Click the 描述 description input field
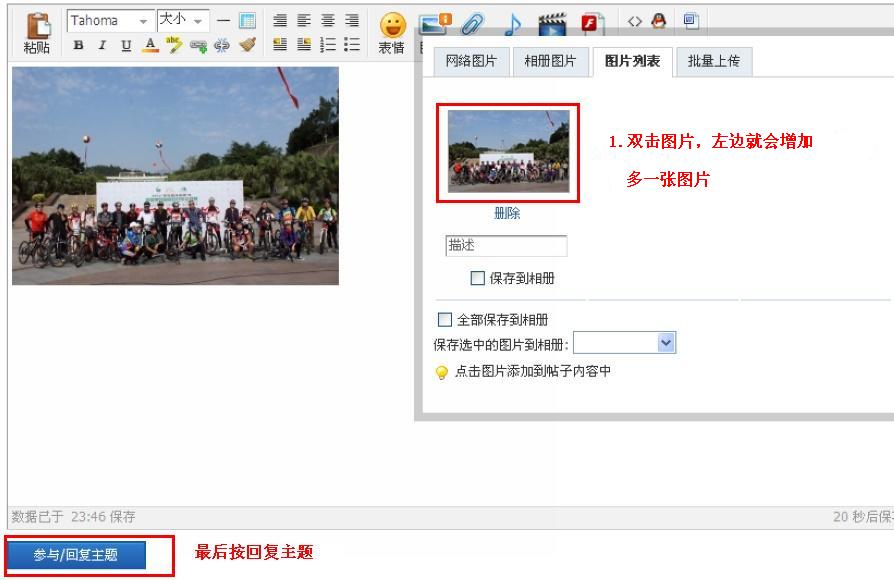Viewport: 894px width, 580px height. [506, 246]
